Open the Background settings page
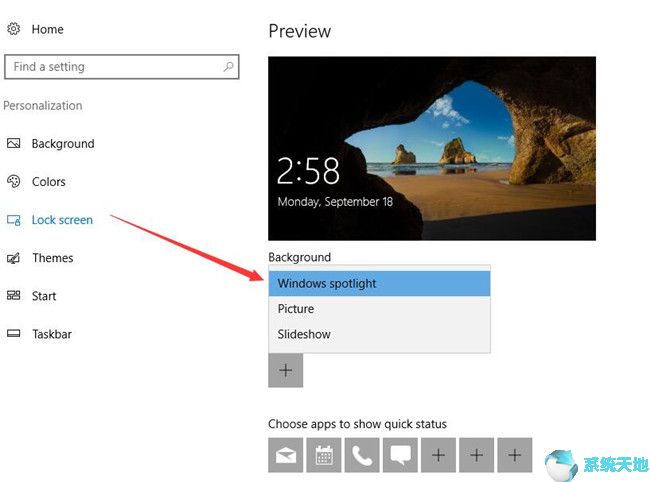The height and width of the screenshot is (482, 650). pos(63,144)
